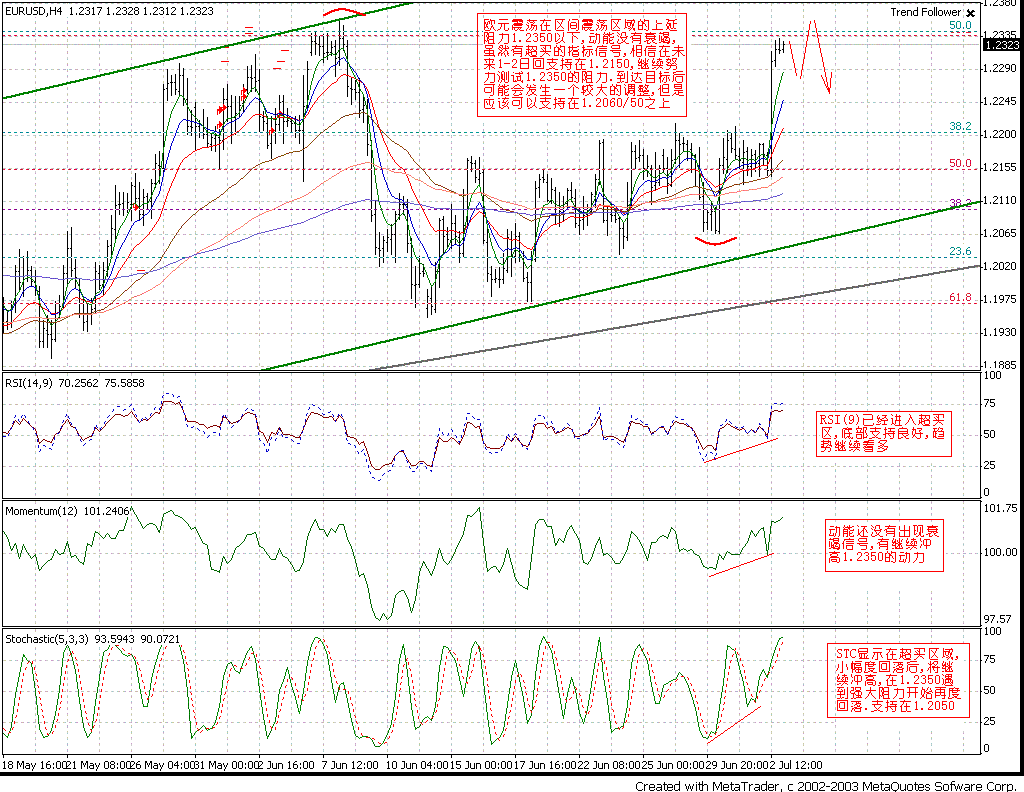Image resolution: width=1024 pixels, height=792 pixels.
Task: Click the 1.1930 price axis label
Action: pyautogui.click(x=1000, y=332)
